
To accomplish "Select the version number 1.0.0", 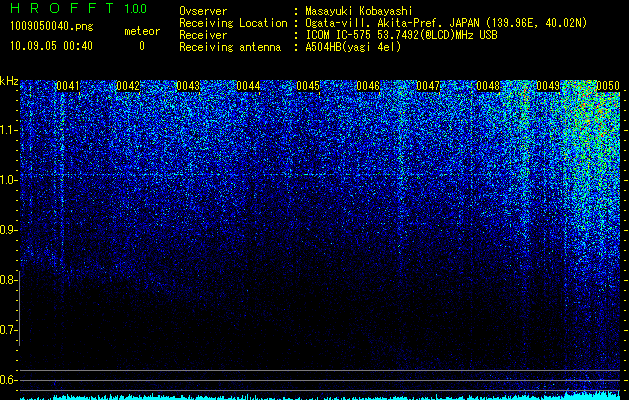I will click(136, 9).
